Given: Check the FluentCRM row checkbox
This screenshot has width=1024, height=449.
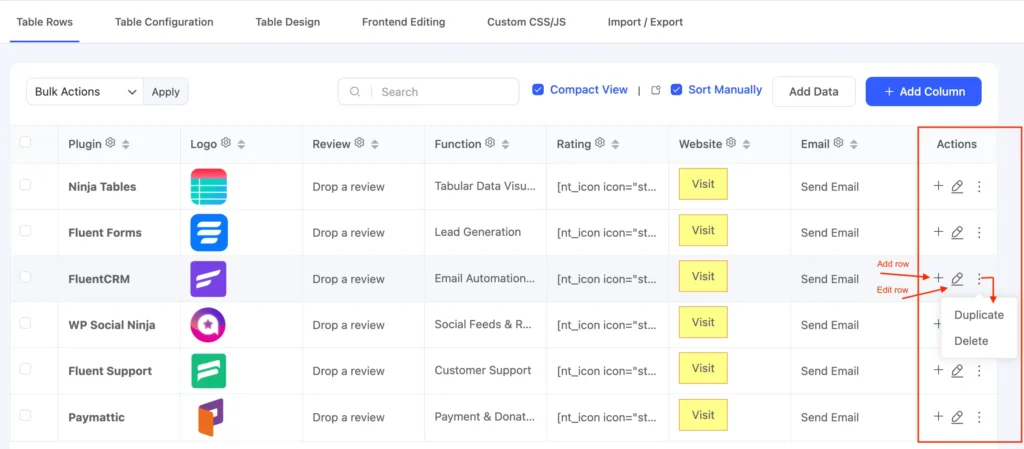Looking at the screenshot, I should point(25,277).
